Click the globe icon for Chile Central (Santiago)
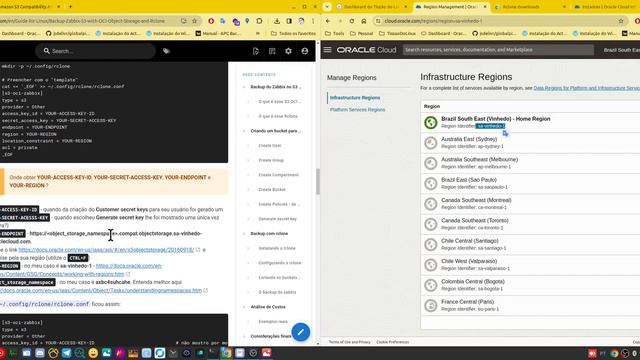 tap(431, 244)
